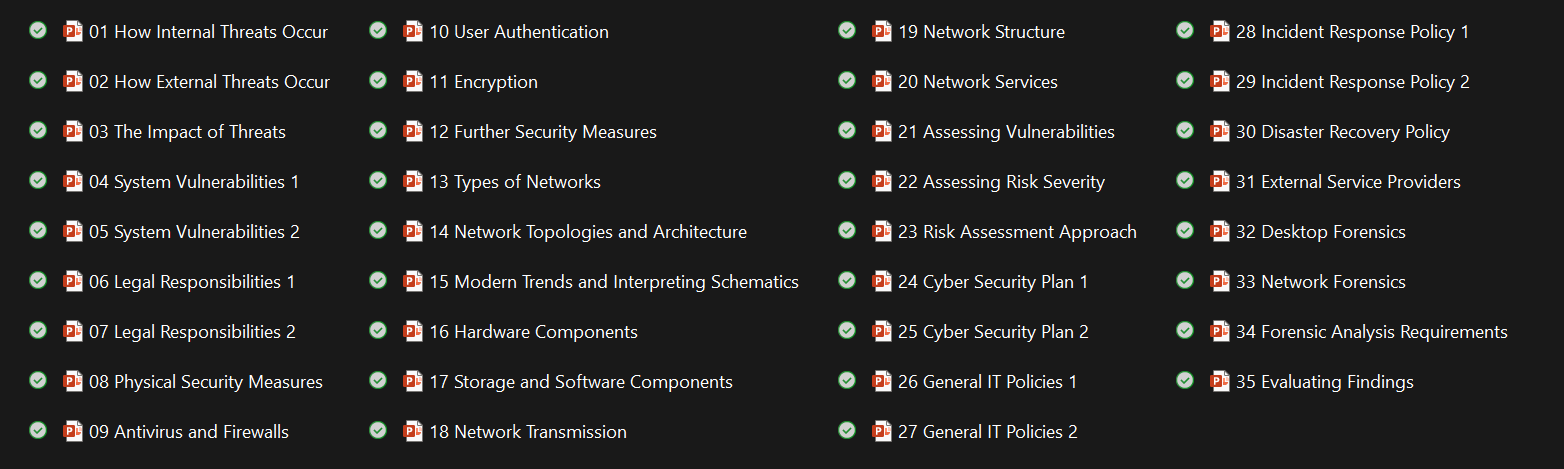Select 27 General IT Policies 2 presentation

coord(988,432)
